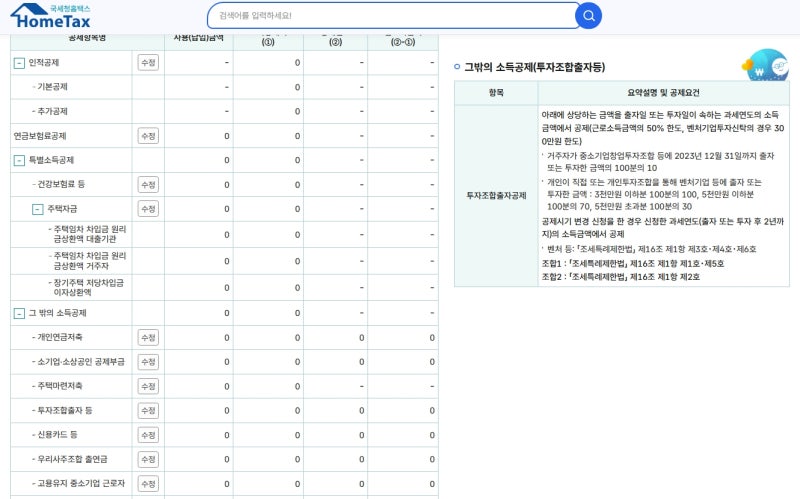The height and width of the screenshot is (499, 800).
Task: Select the 우리사주조합 출연금 row label
Action: coord(72,459)
